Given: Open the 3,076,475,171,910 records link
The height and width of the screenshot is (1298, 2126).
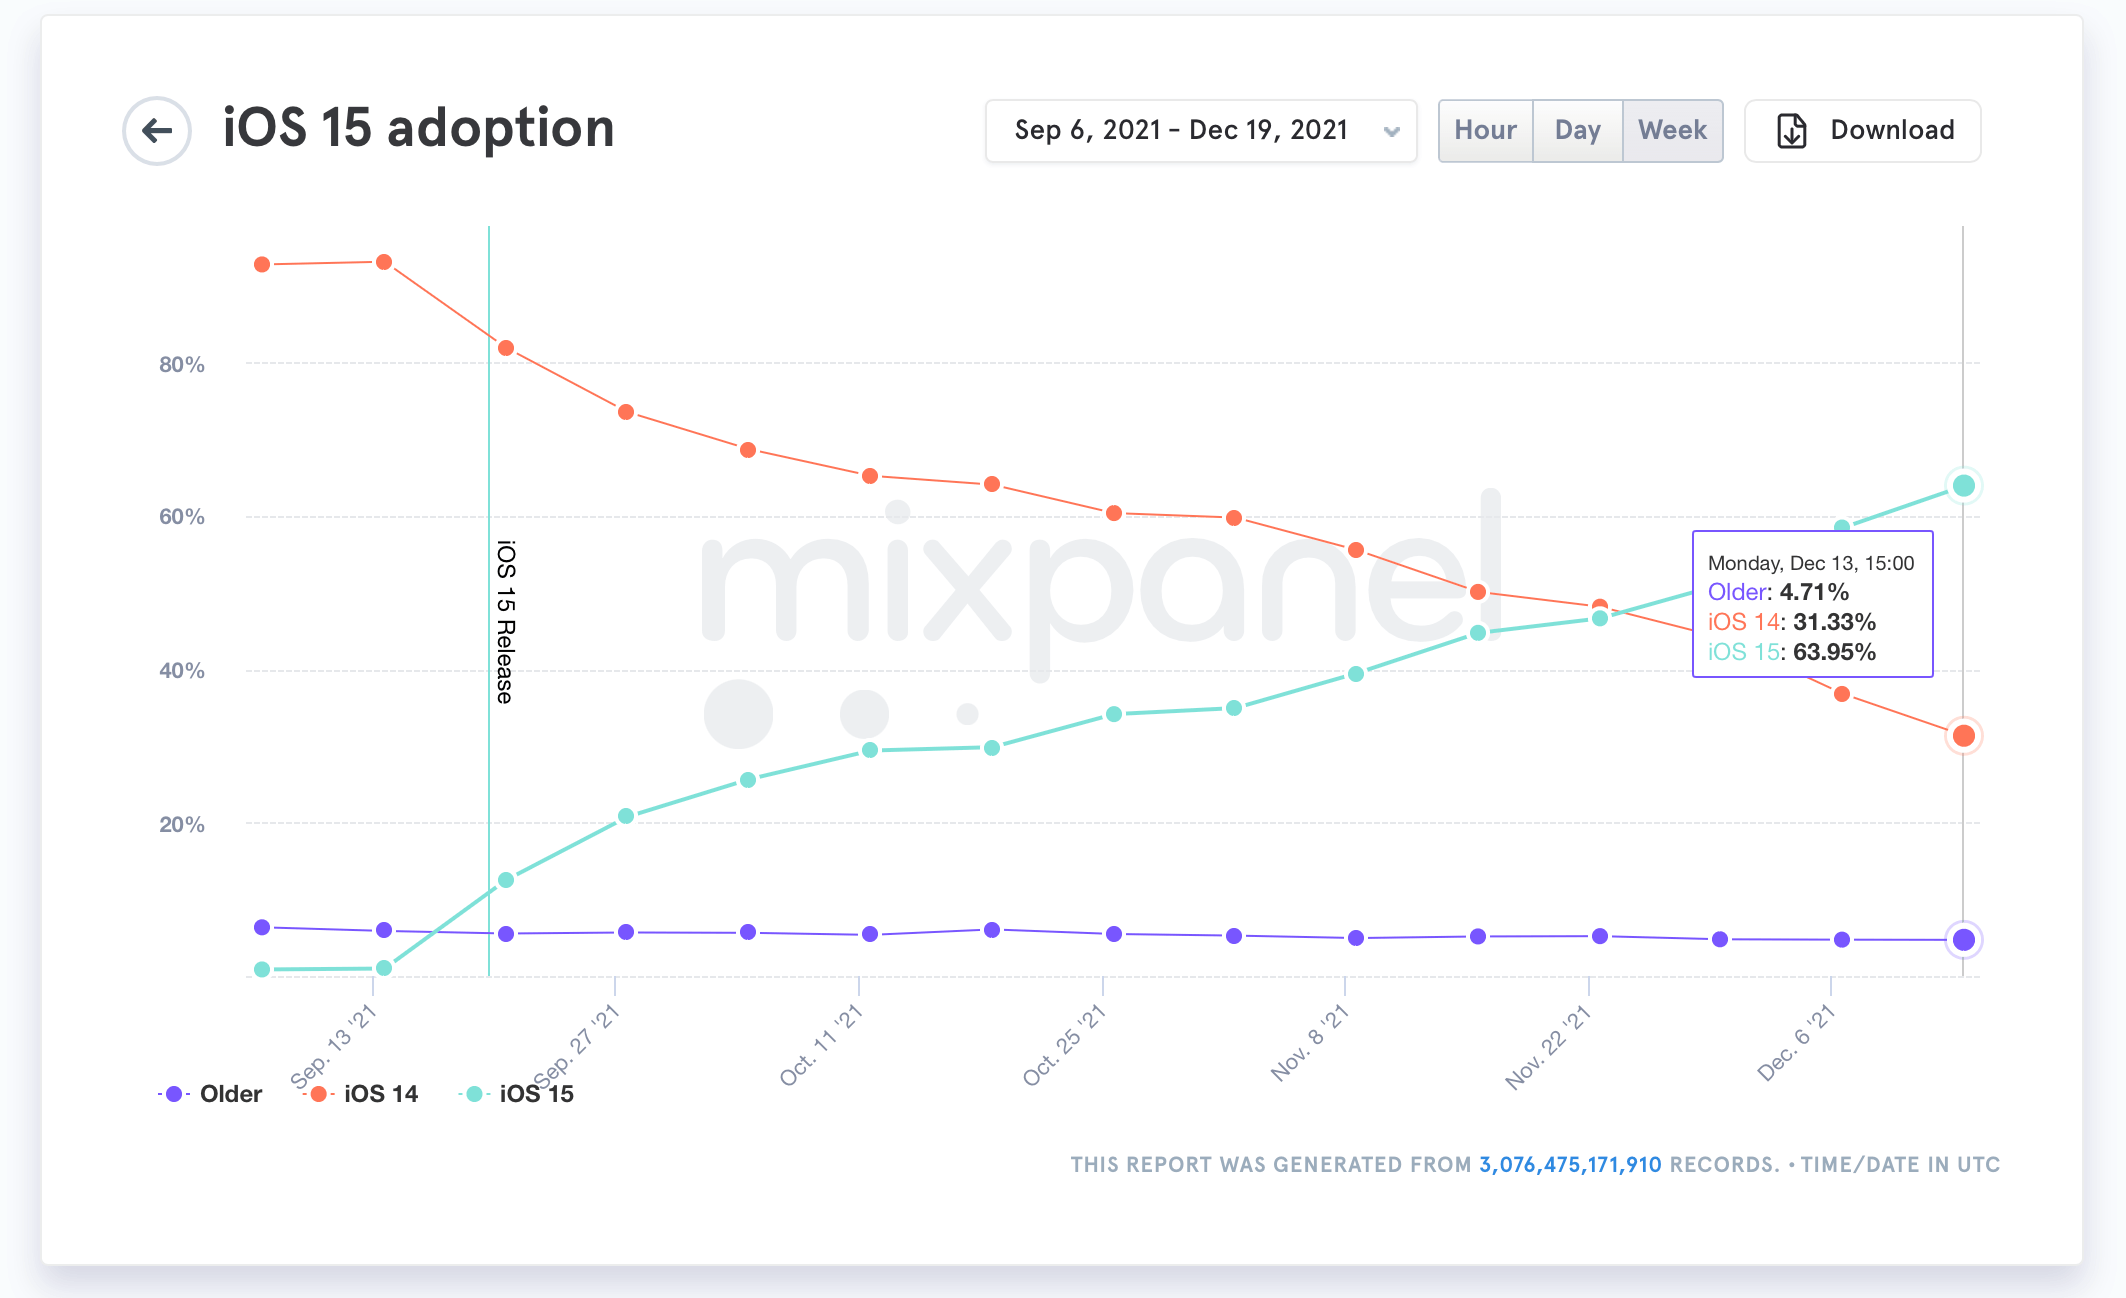Looking at the screenshot, I should (x=1570, y=1165).
